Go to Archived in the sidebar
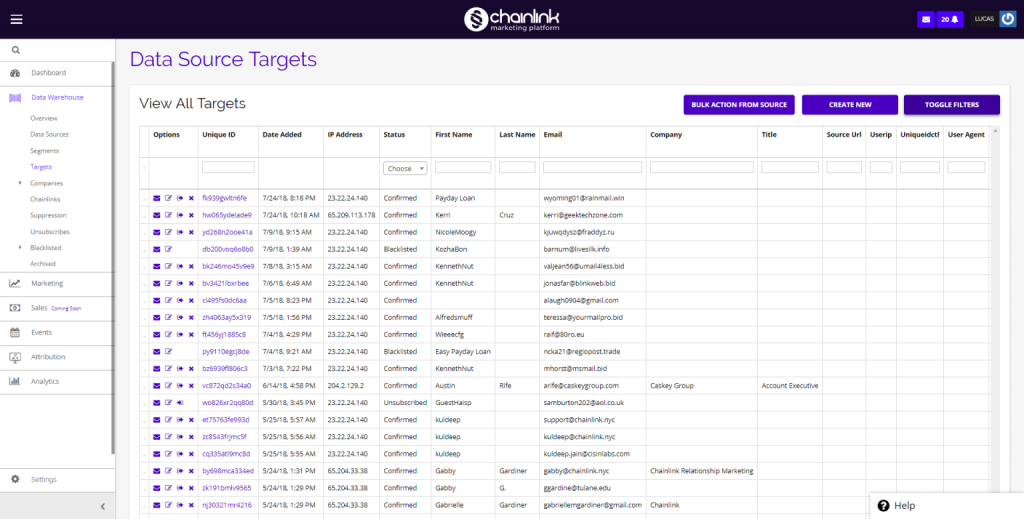Image resolution: width=1024 pixels, height=519 pixels. tap(43, 264)
